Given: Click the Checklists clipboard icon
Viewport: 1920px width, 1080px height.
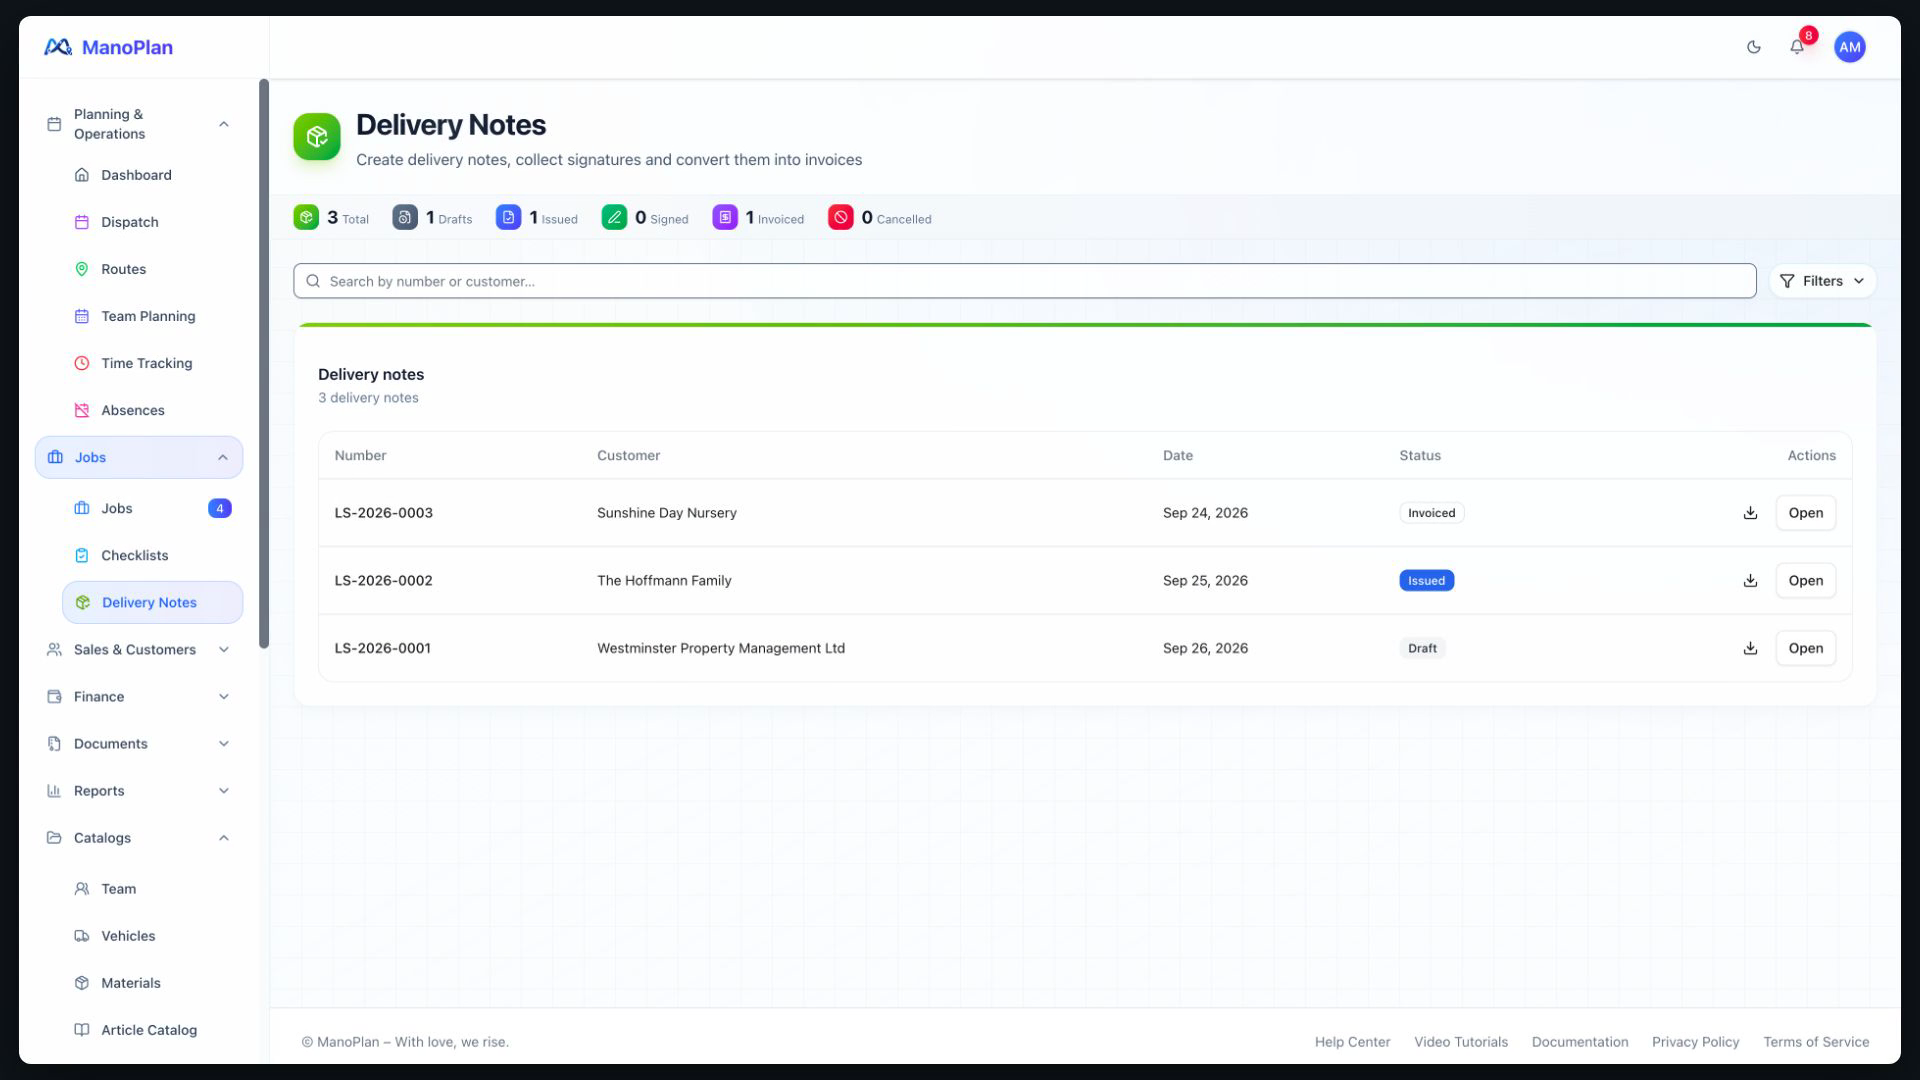Looking at the screenshot, I should tap(82, 555).
